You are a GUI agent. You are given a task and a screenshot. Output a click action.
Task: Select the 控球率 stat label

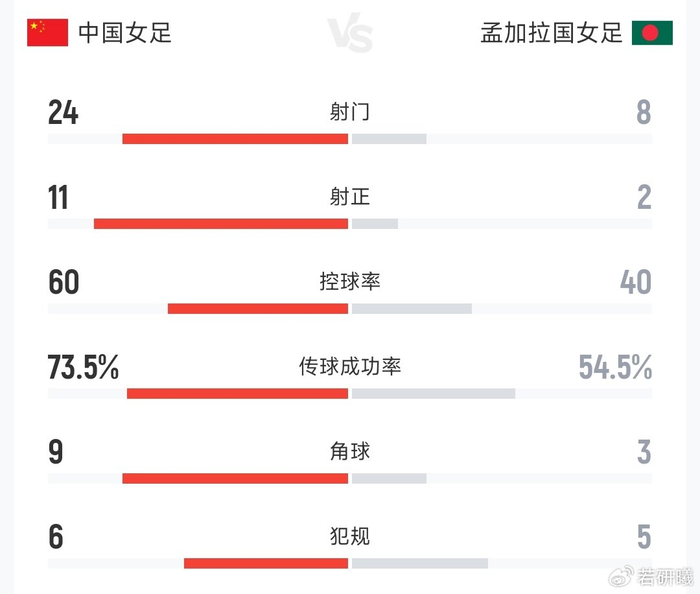point(350,282)
